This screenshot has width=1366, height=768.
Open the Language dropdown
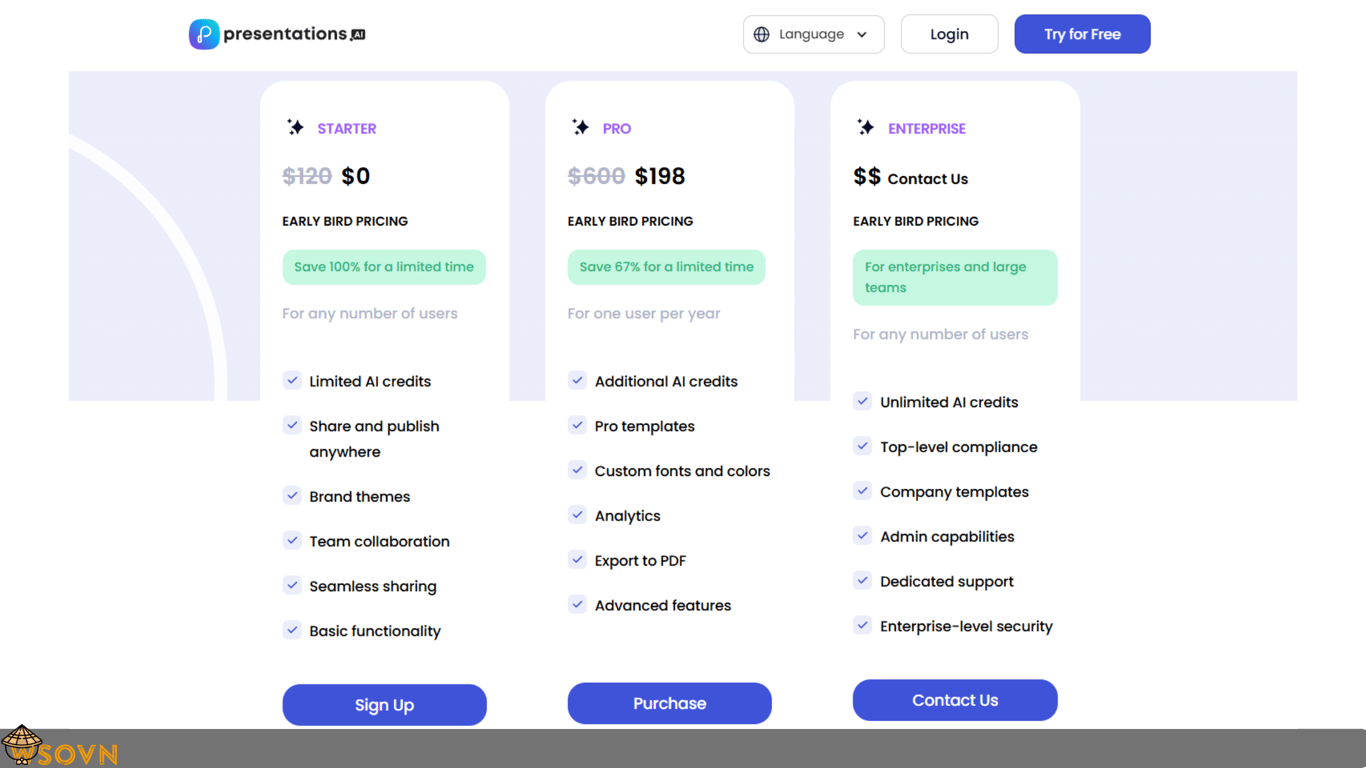click(x=813, y=34)
